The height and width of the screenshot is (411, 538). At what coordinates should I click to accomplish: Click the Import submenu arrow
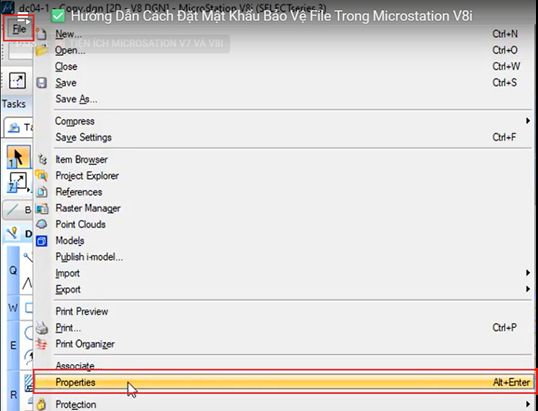coord(528,273)
